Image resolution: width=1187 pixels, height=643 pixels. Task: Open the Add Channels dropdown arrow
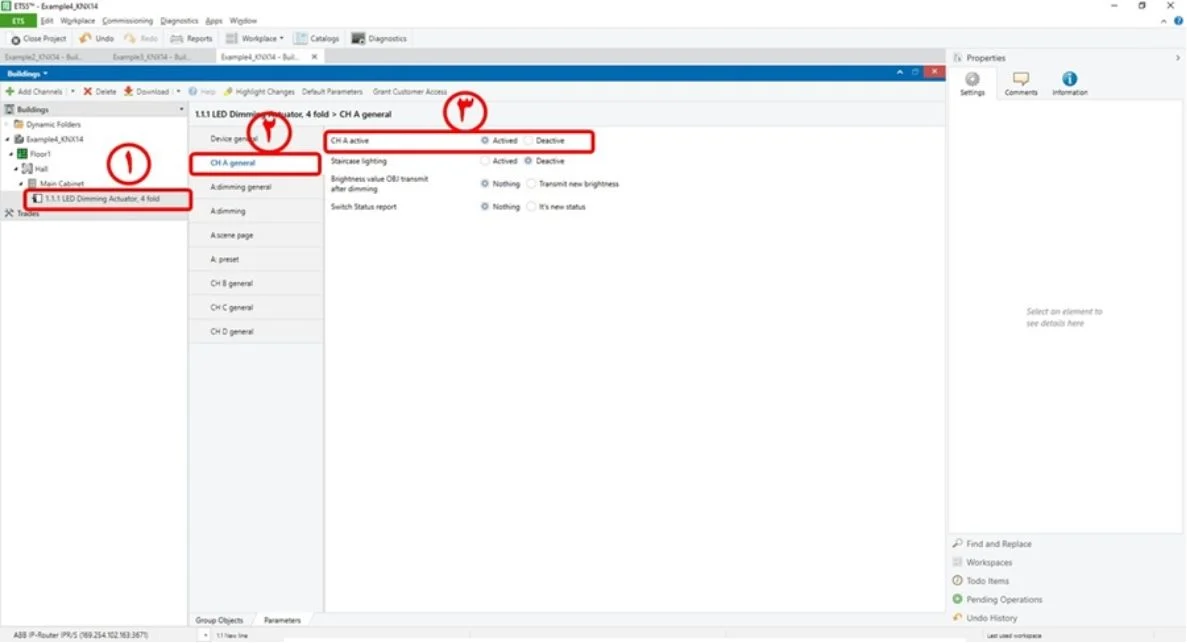click(x=73, y=92)
